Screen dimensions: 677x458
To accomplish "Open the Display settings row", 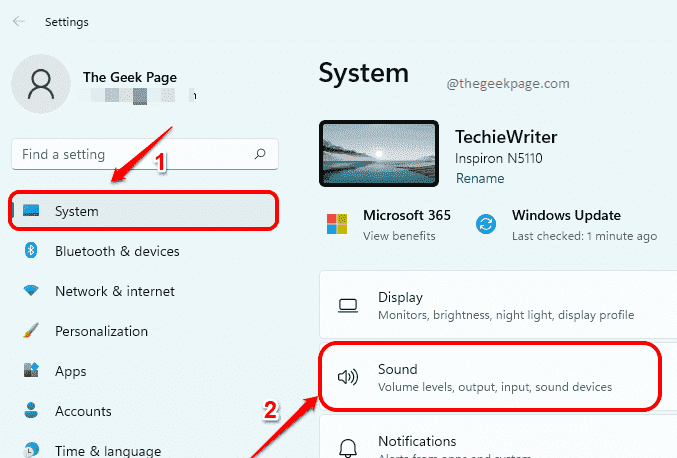I will [x=498, y=305].
